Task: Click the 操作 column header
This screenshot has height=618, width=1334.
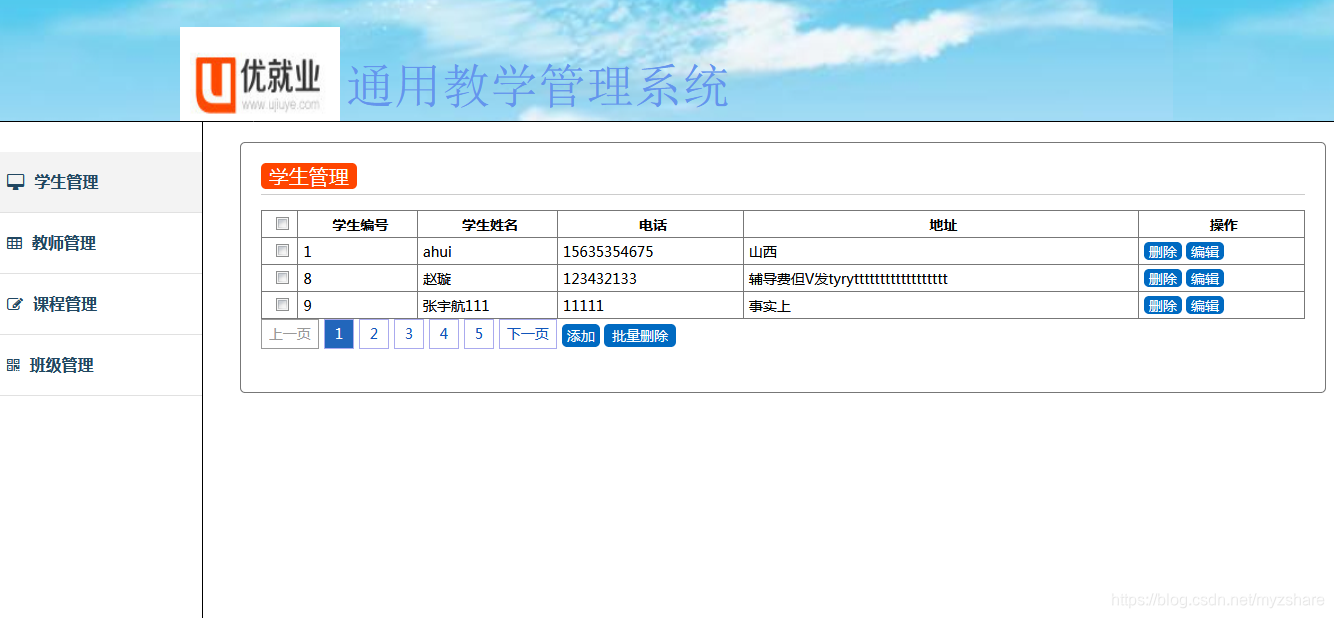Action: [x=1224, y=225]
